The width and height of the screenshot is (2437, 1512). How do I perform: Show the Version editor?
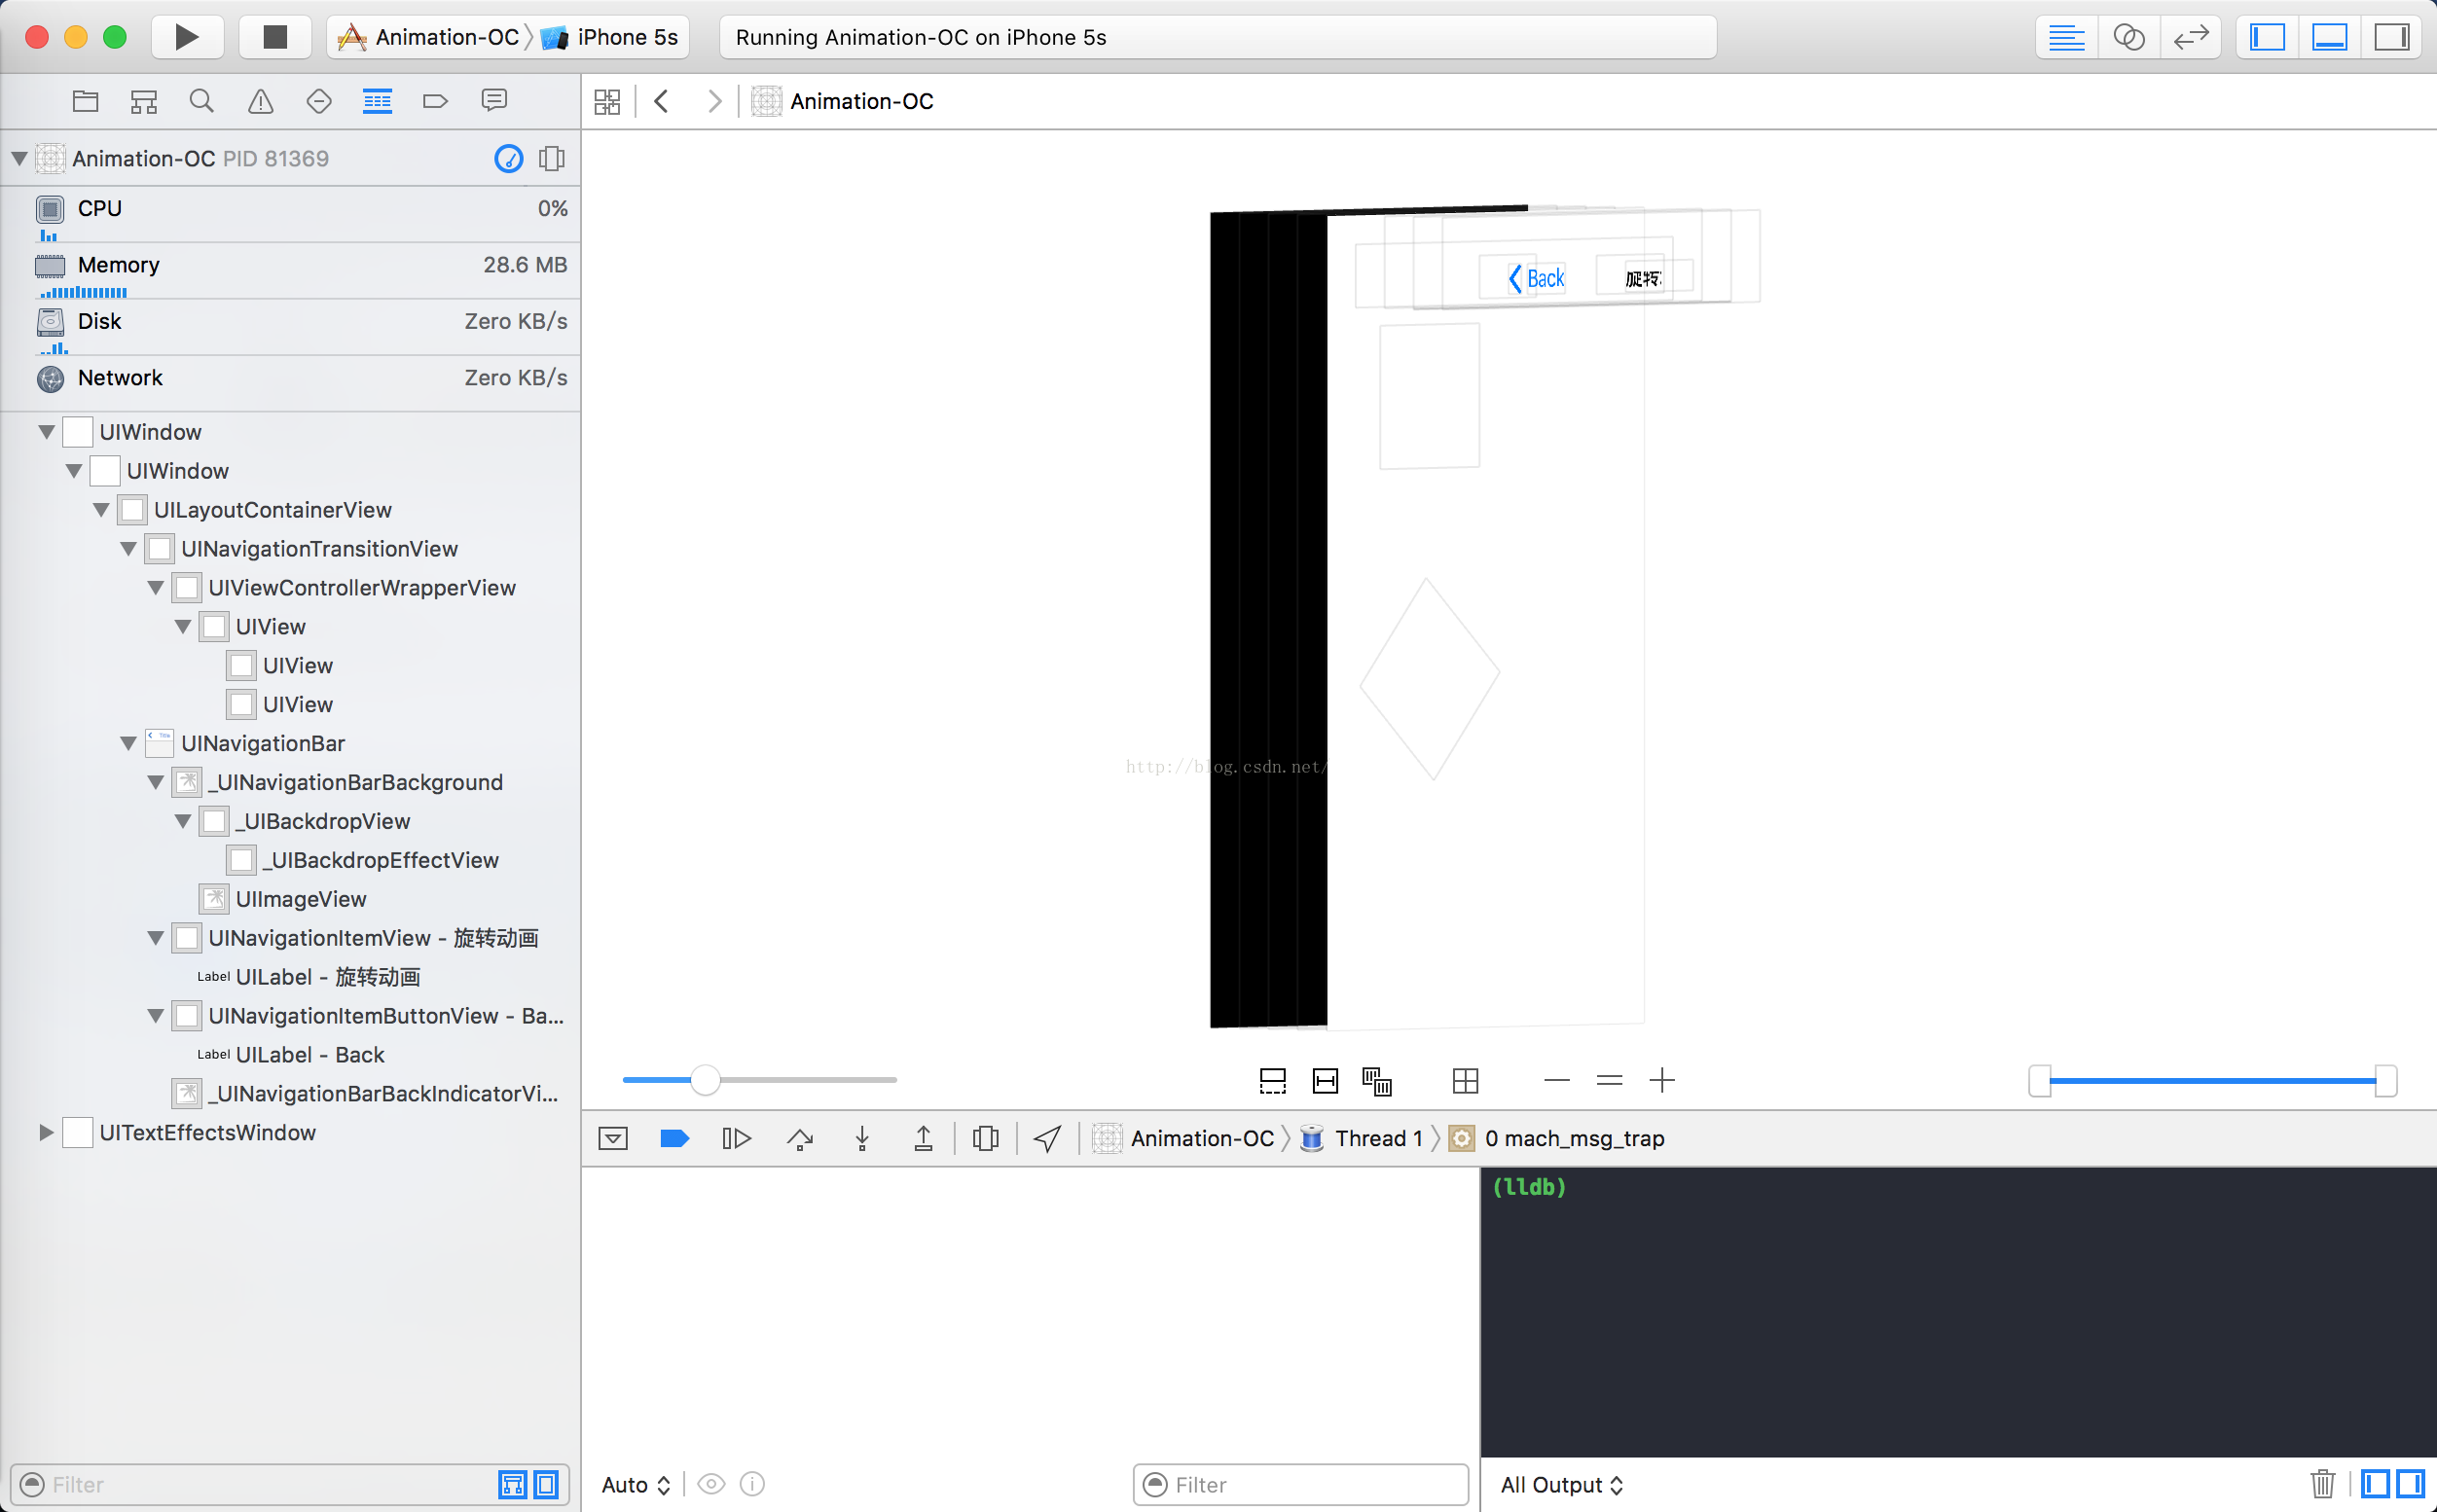[x=2190, y=37]
